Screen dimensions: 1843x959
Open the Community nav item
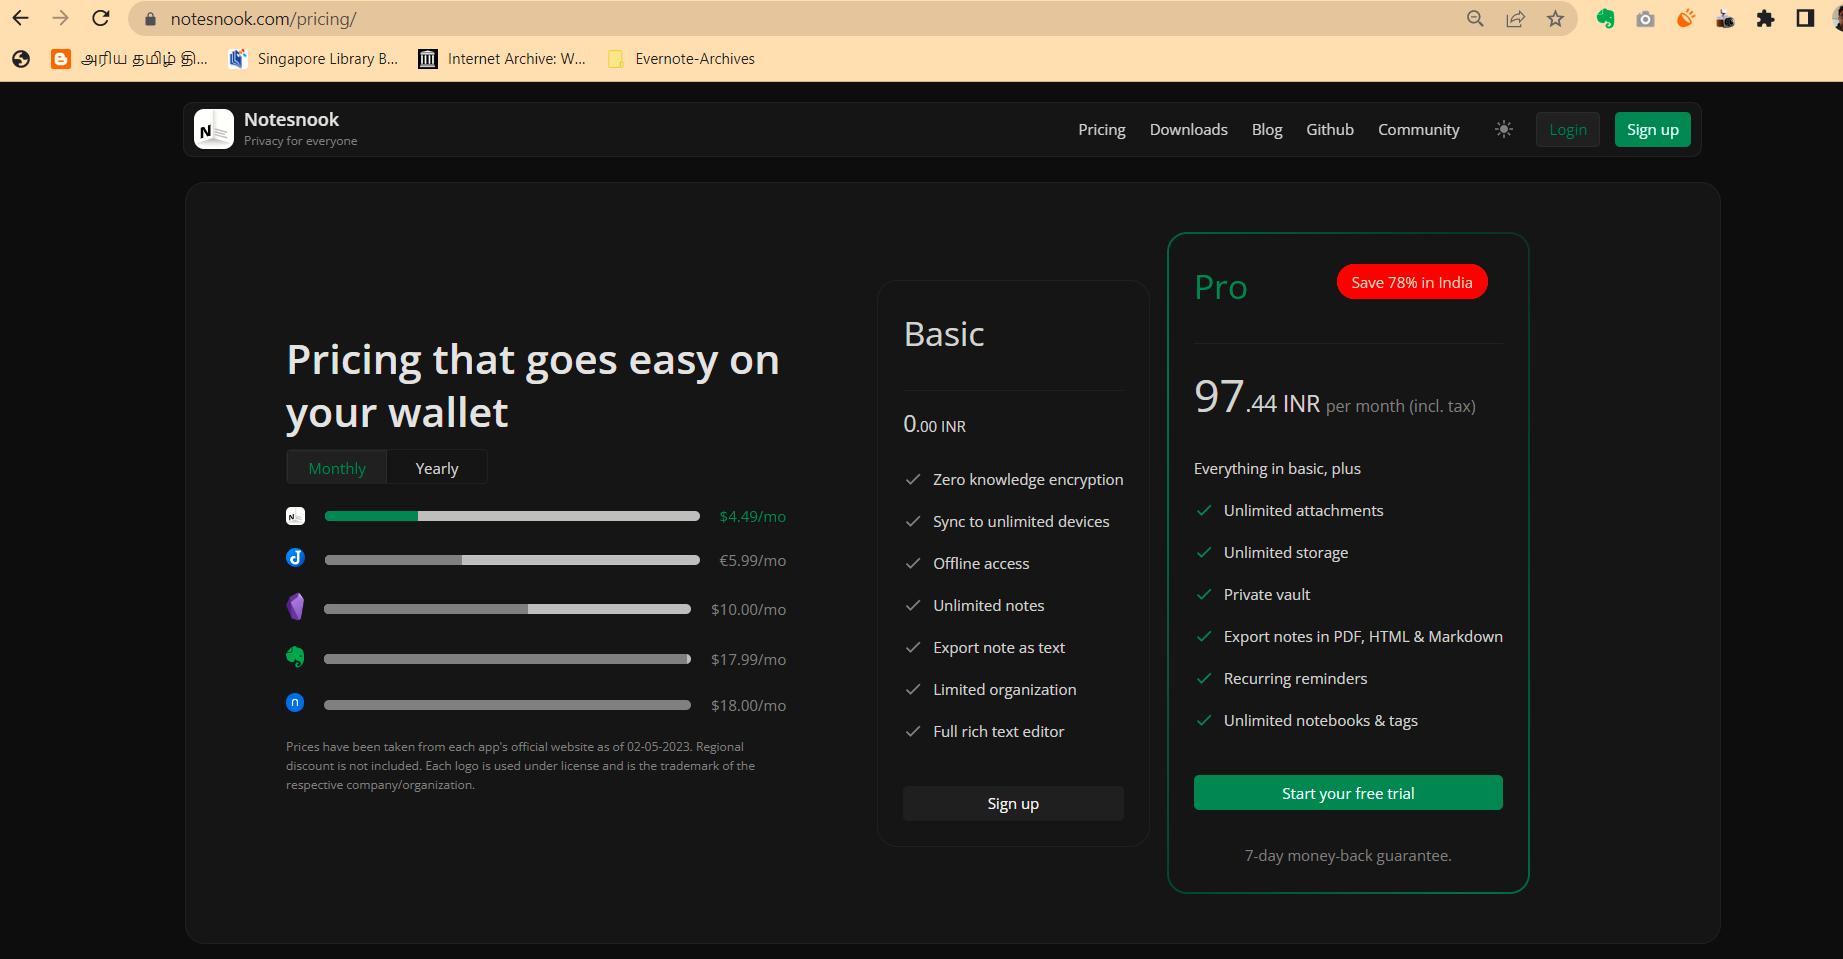coord(1418,130)
